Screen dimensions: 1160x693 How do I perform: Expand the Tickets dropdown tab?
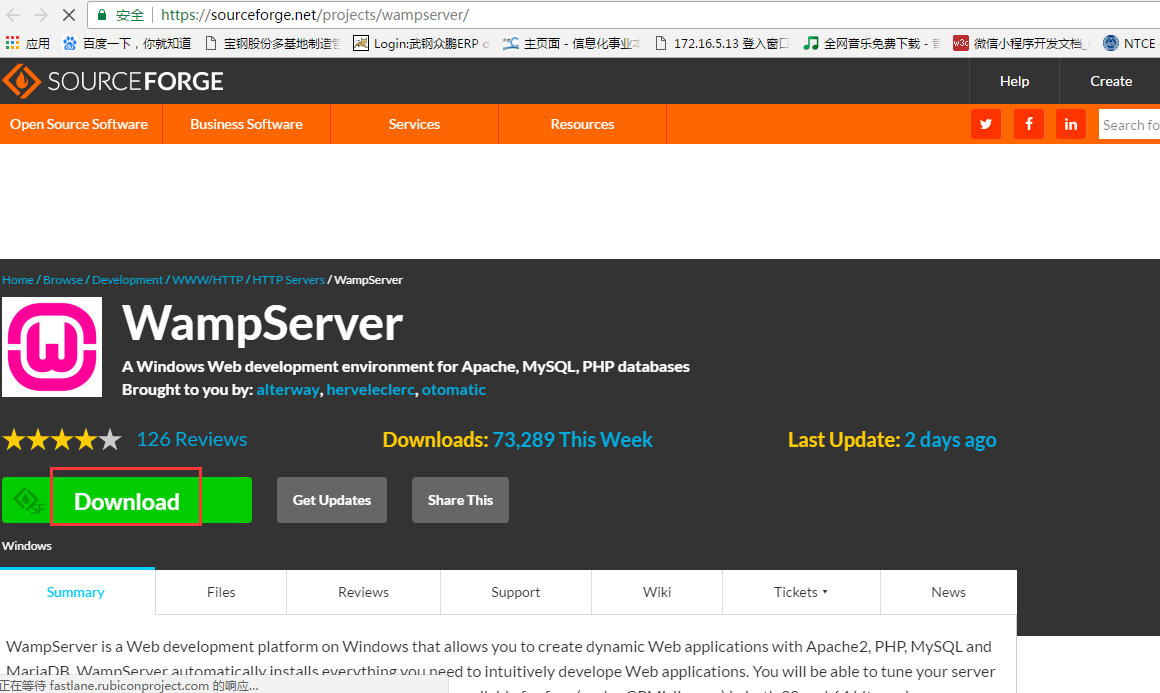800,592
